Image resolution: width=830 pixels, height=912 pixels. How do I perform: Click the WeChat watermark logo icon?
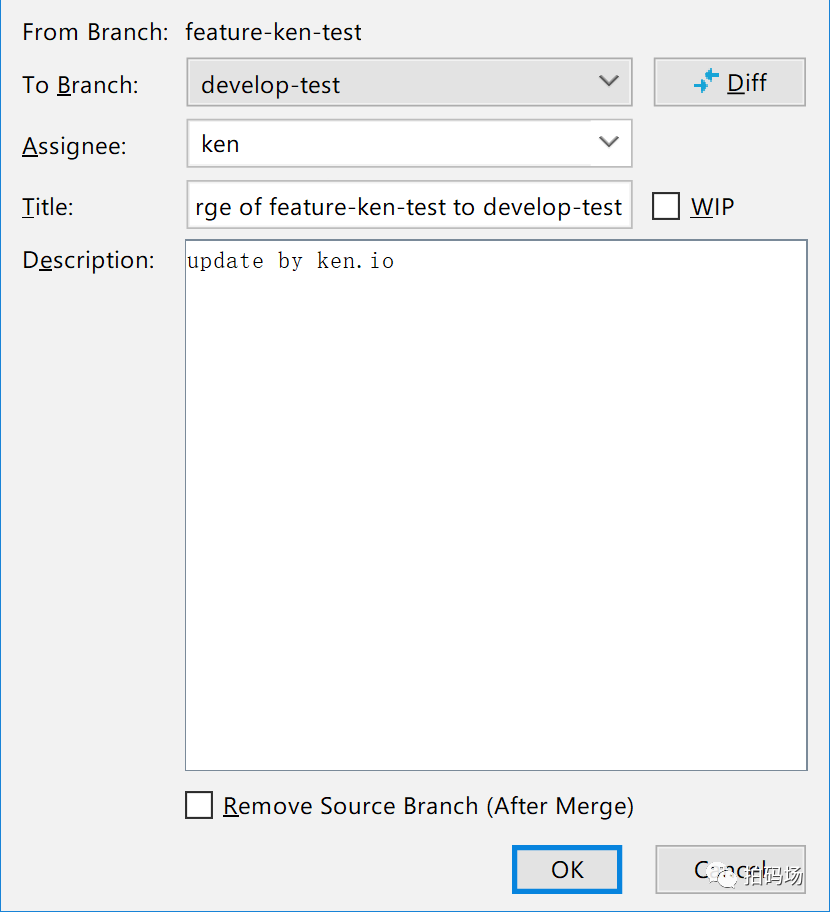(x=727, y=877)
